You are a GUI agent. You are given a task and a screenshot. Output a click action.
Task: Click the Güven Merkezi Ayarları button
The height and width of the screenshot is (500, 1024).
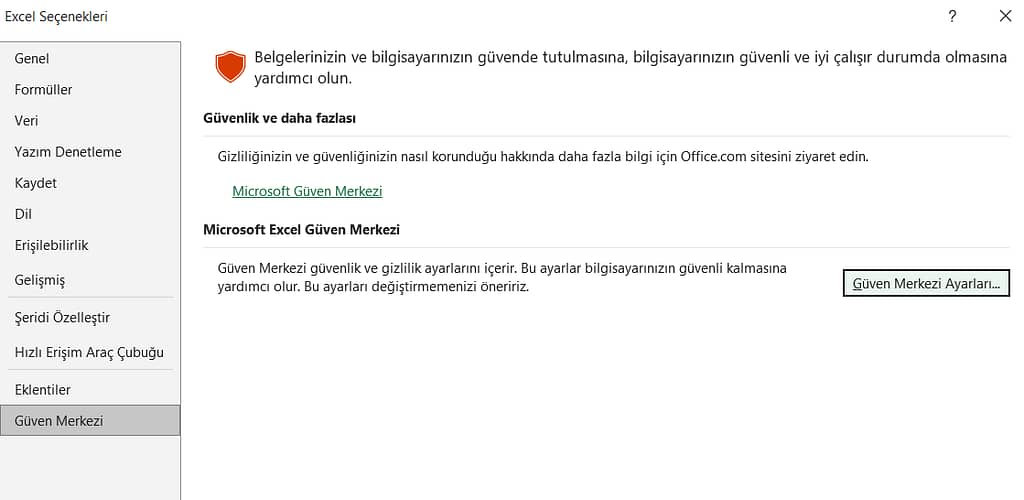click(x=926, y=283)
